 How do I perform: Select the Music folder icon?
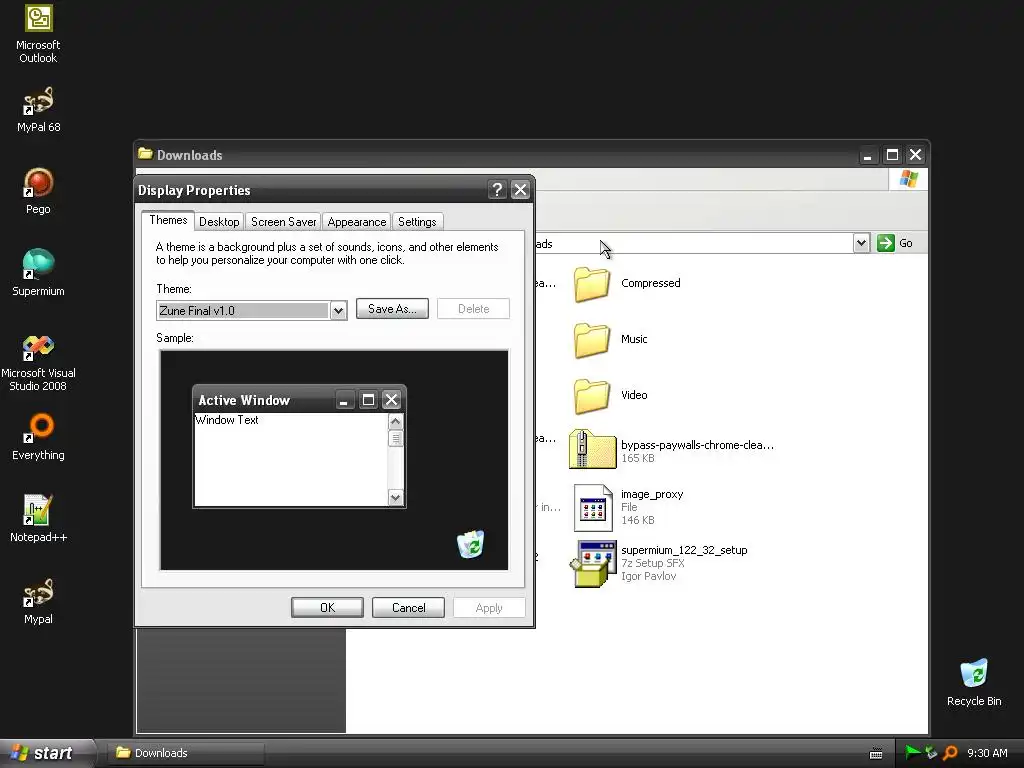[x=592, y=340]
